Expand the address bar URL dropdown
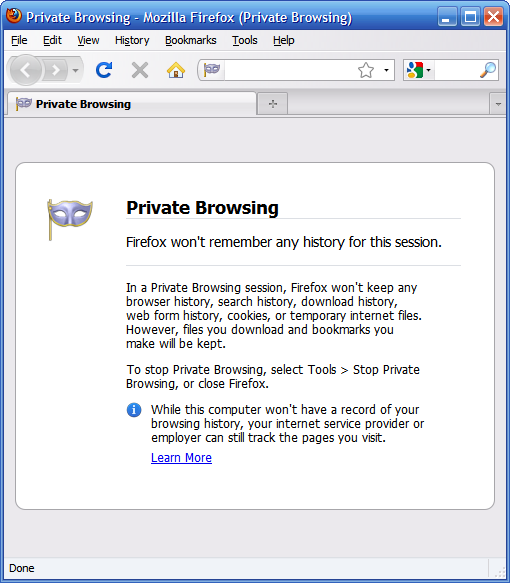This screenshot has height=583, width=510. point(386,70)
